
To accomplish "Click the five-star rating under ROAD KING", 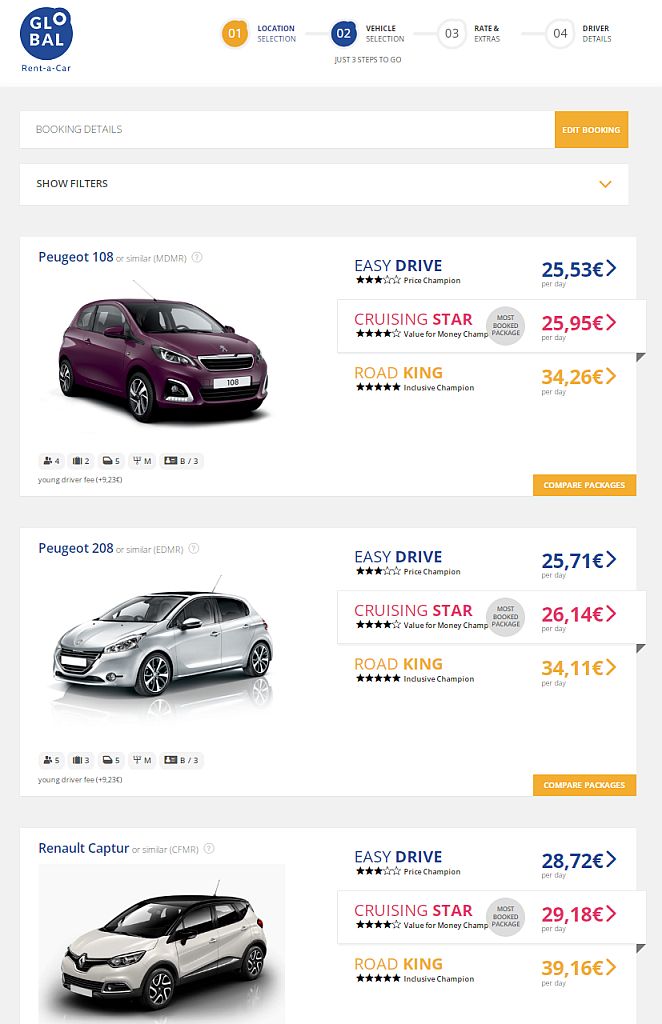I will coord(377,388).
